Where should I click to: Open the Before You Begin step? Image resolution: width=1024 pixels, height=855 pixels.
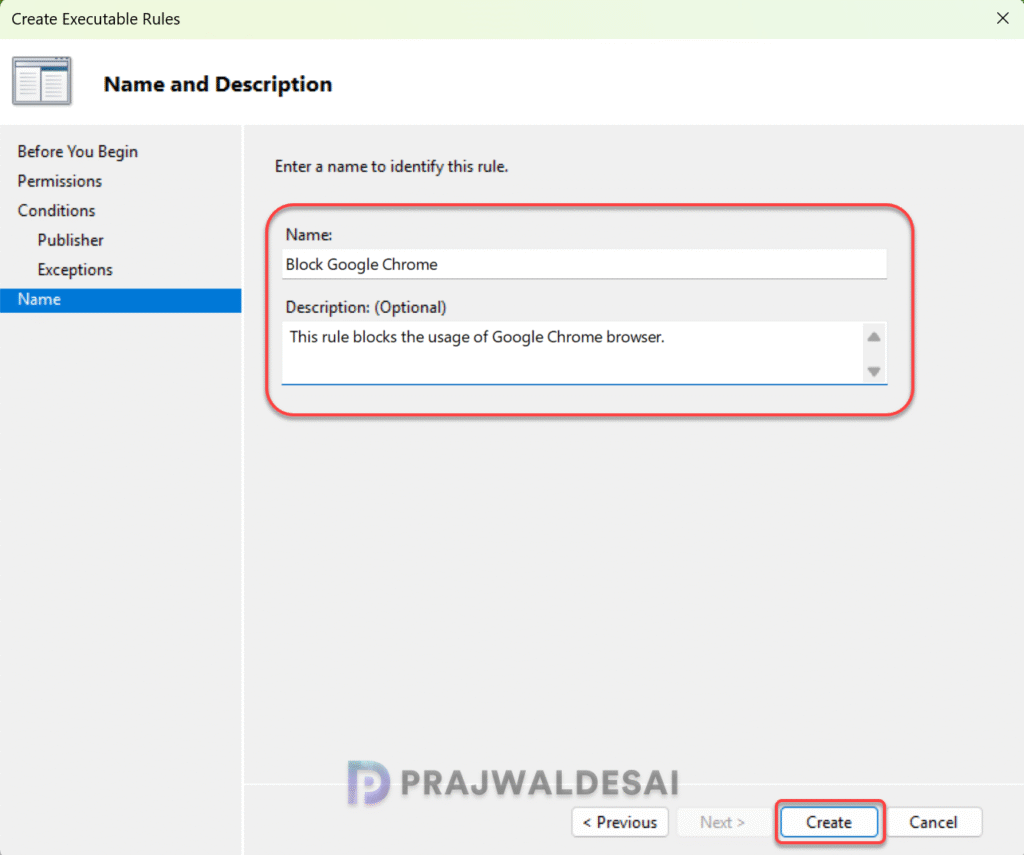point(78,152)
